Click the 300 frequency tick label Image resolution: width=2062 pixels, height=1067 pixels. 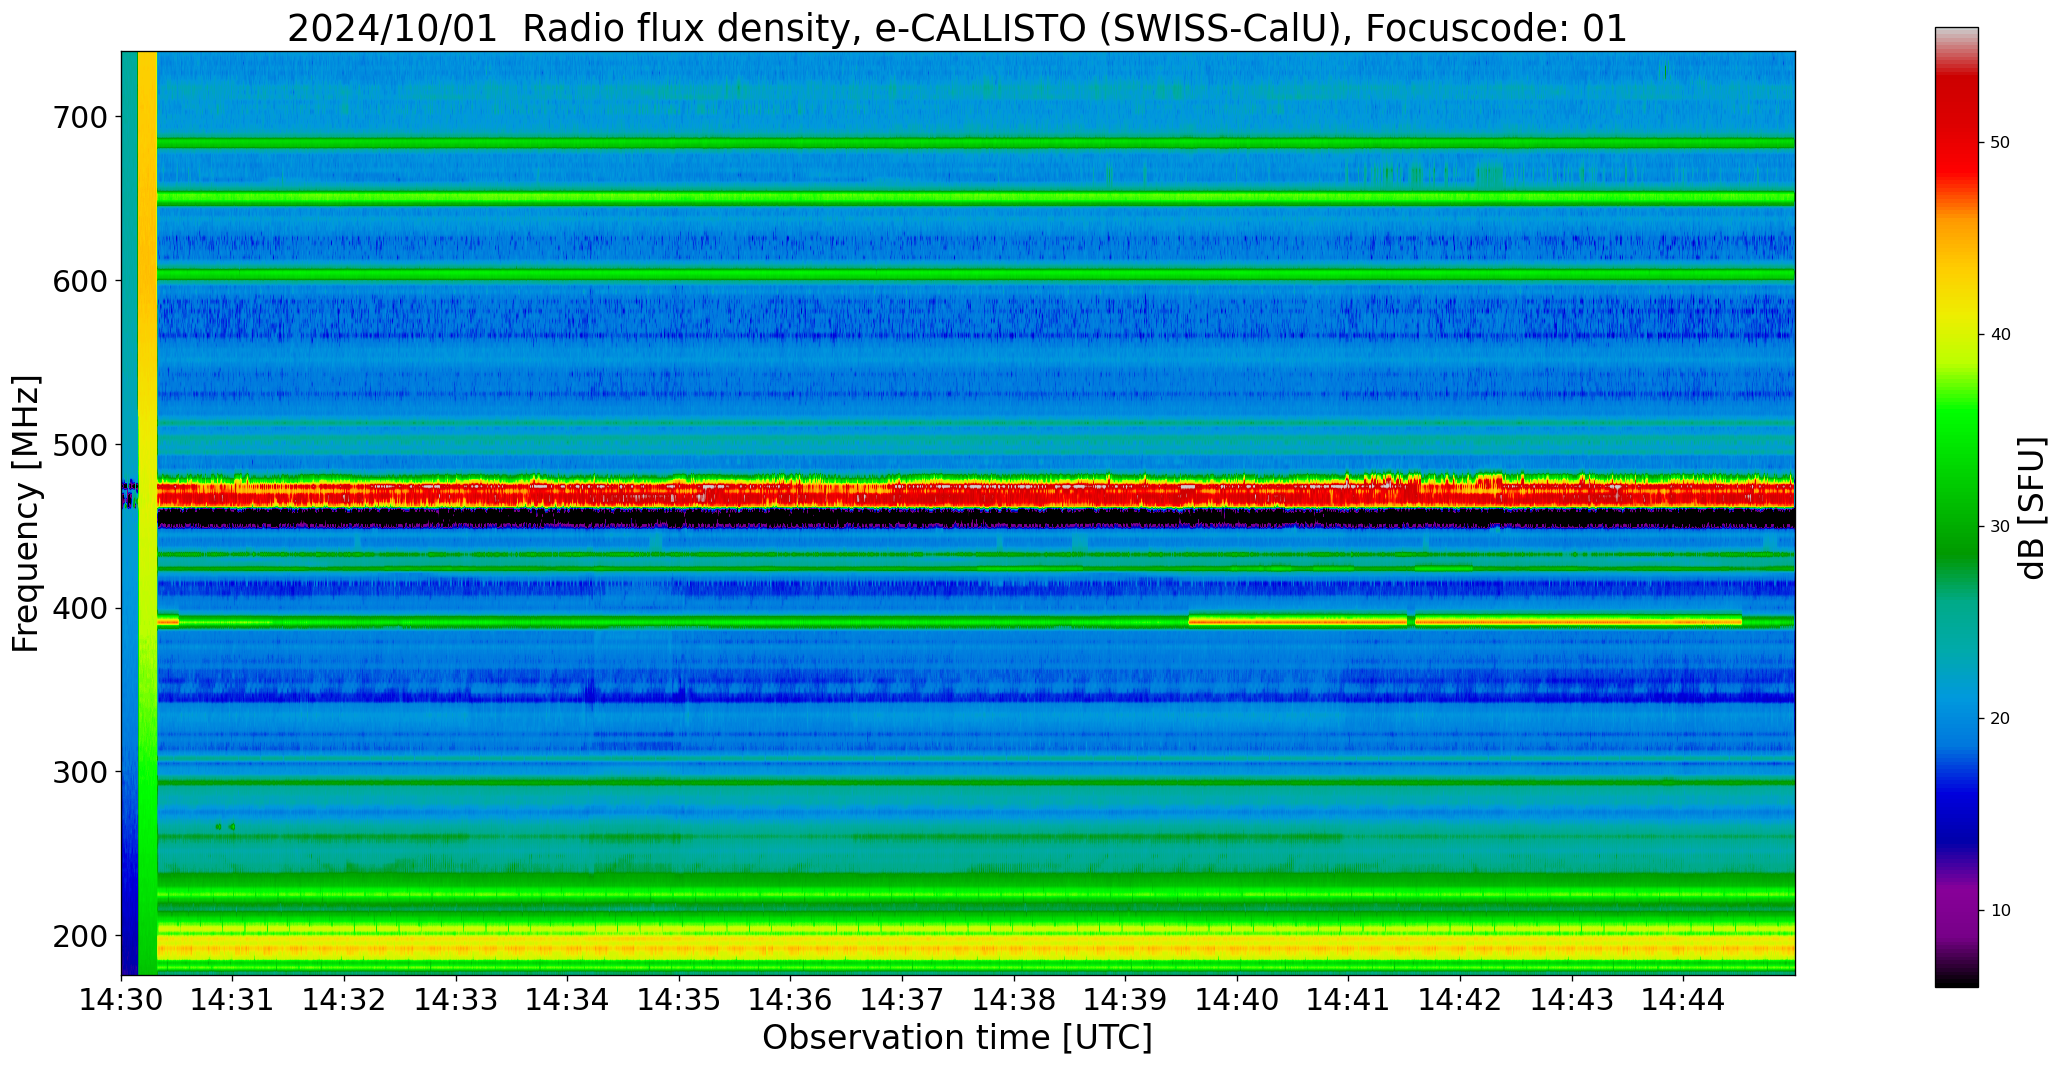click(79, 772)
